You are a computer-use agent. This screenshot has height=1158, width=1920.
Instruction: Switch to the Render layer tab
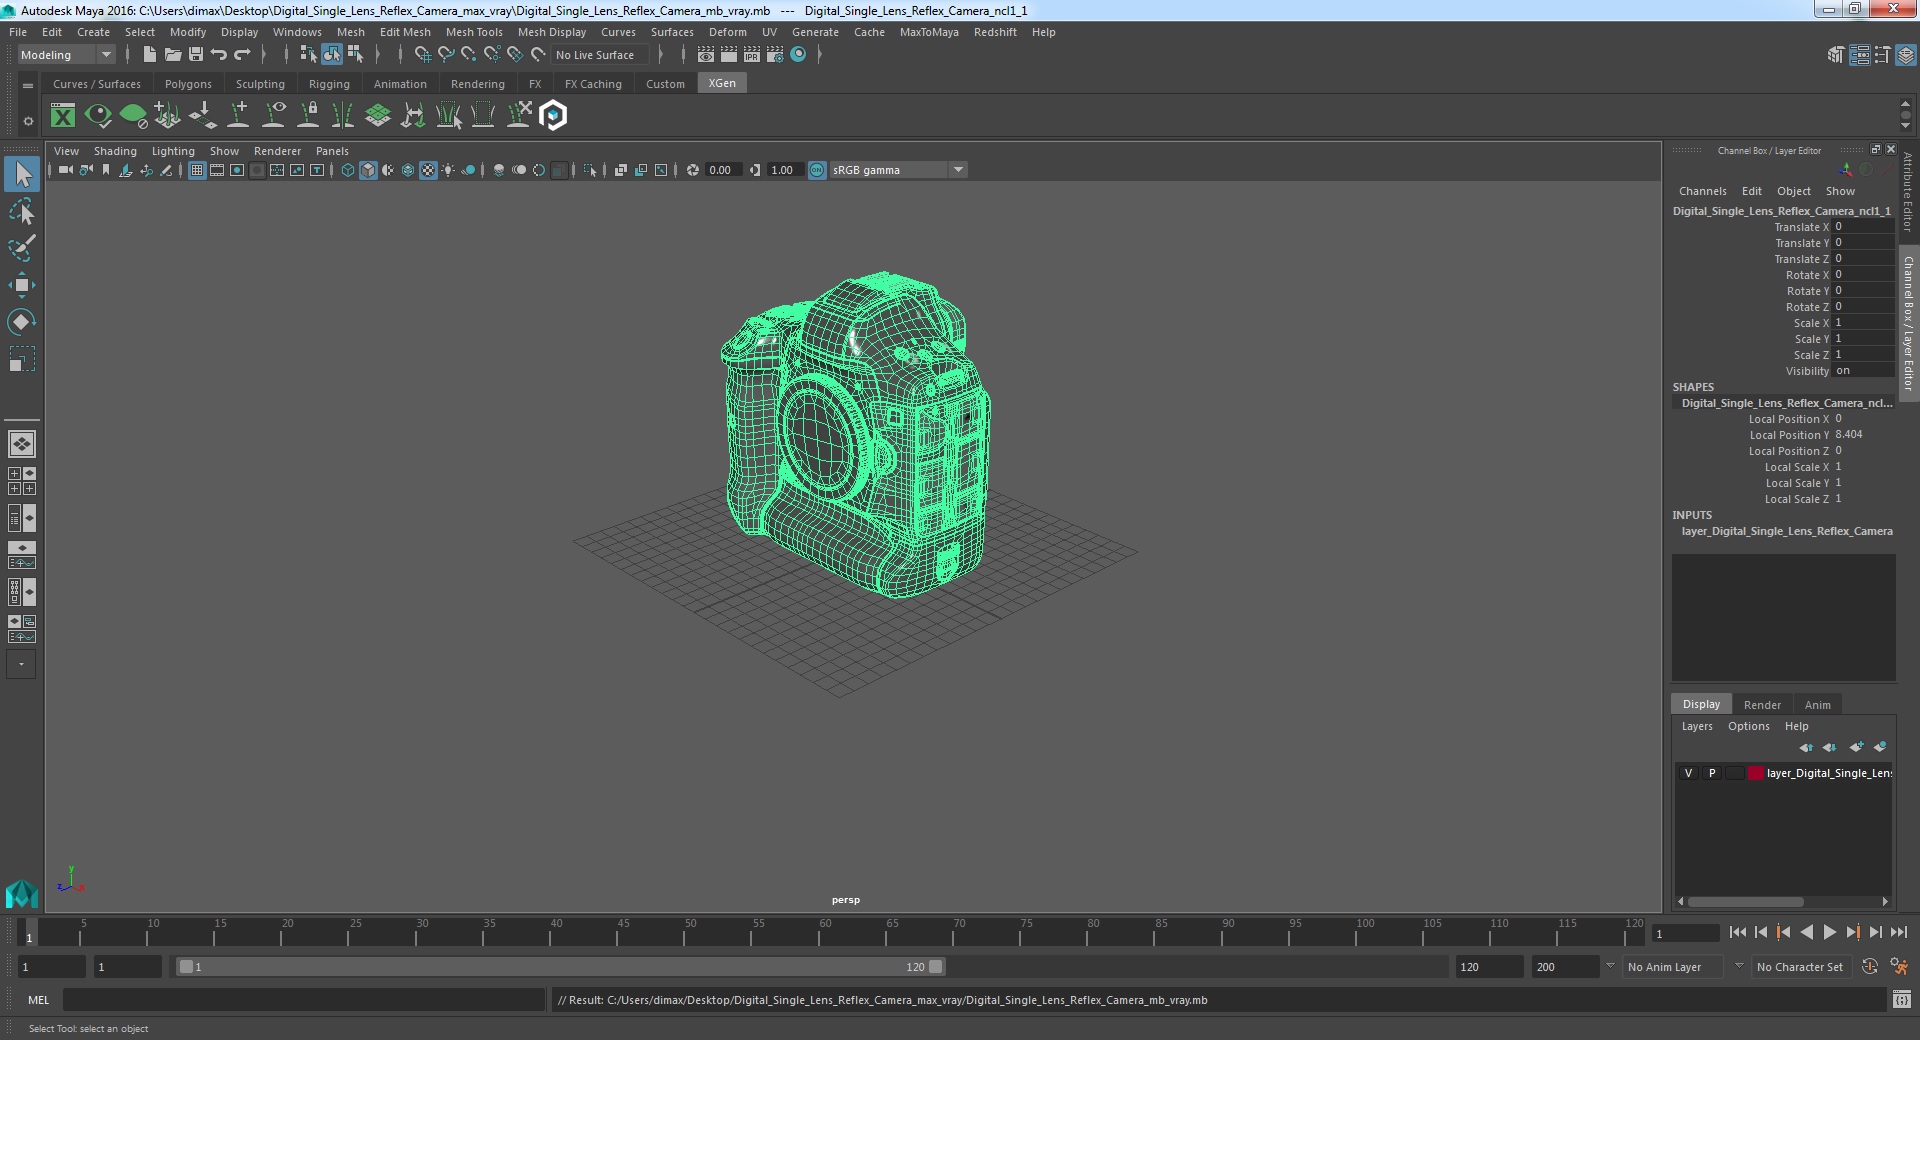(1762, 705)
